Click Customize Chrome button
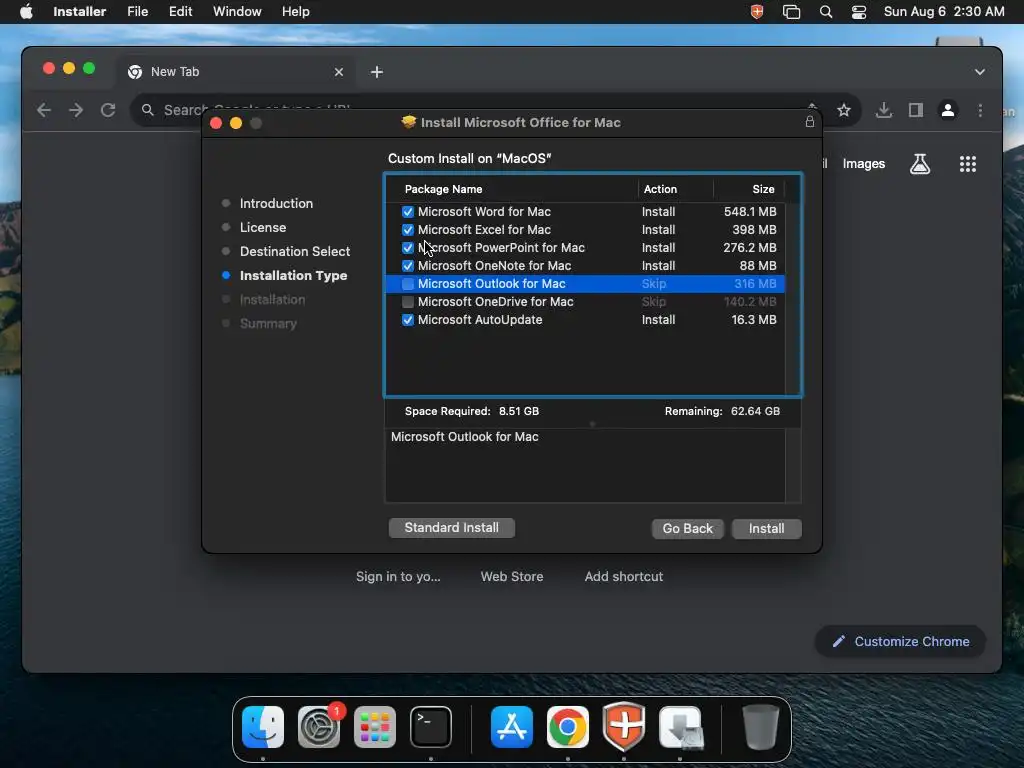Image resolution: width=1024 pixels, height=768 pixels. (x=901, y=641)
